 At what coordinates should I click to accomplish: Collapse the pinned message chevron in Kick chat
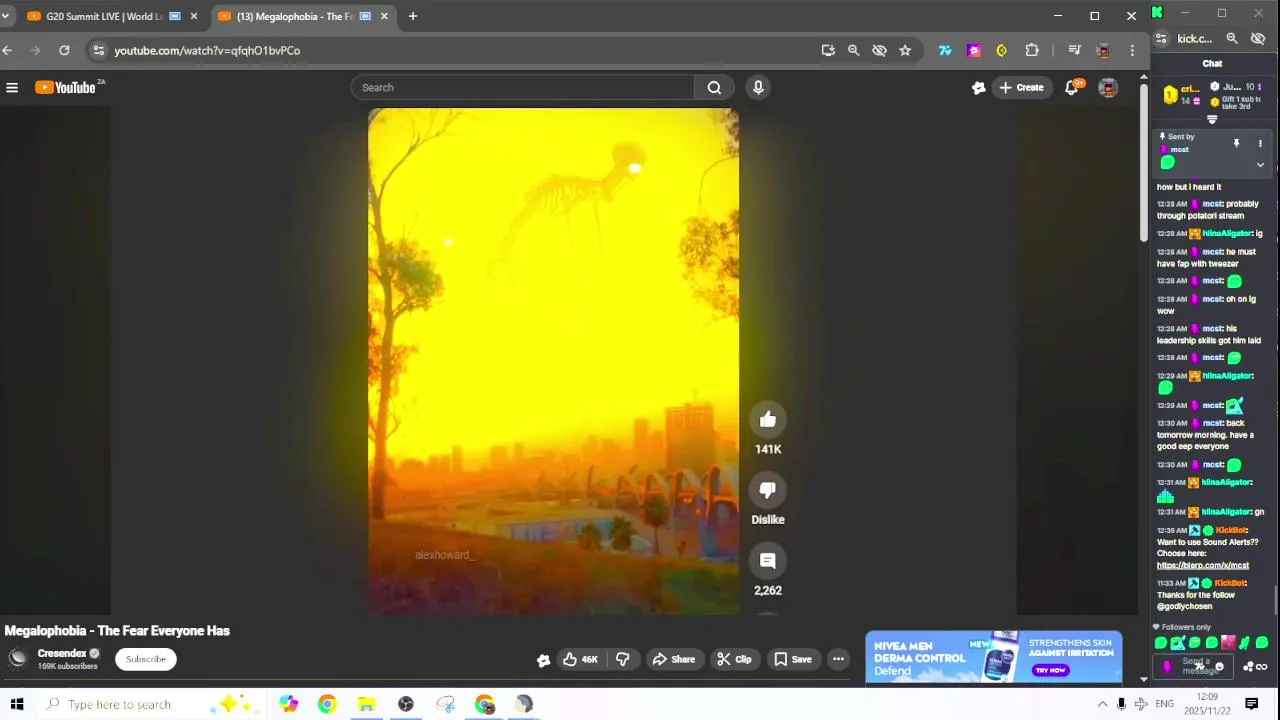[1260, 165]
